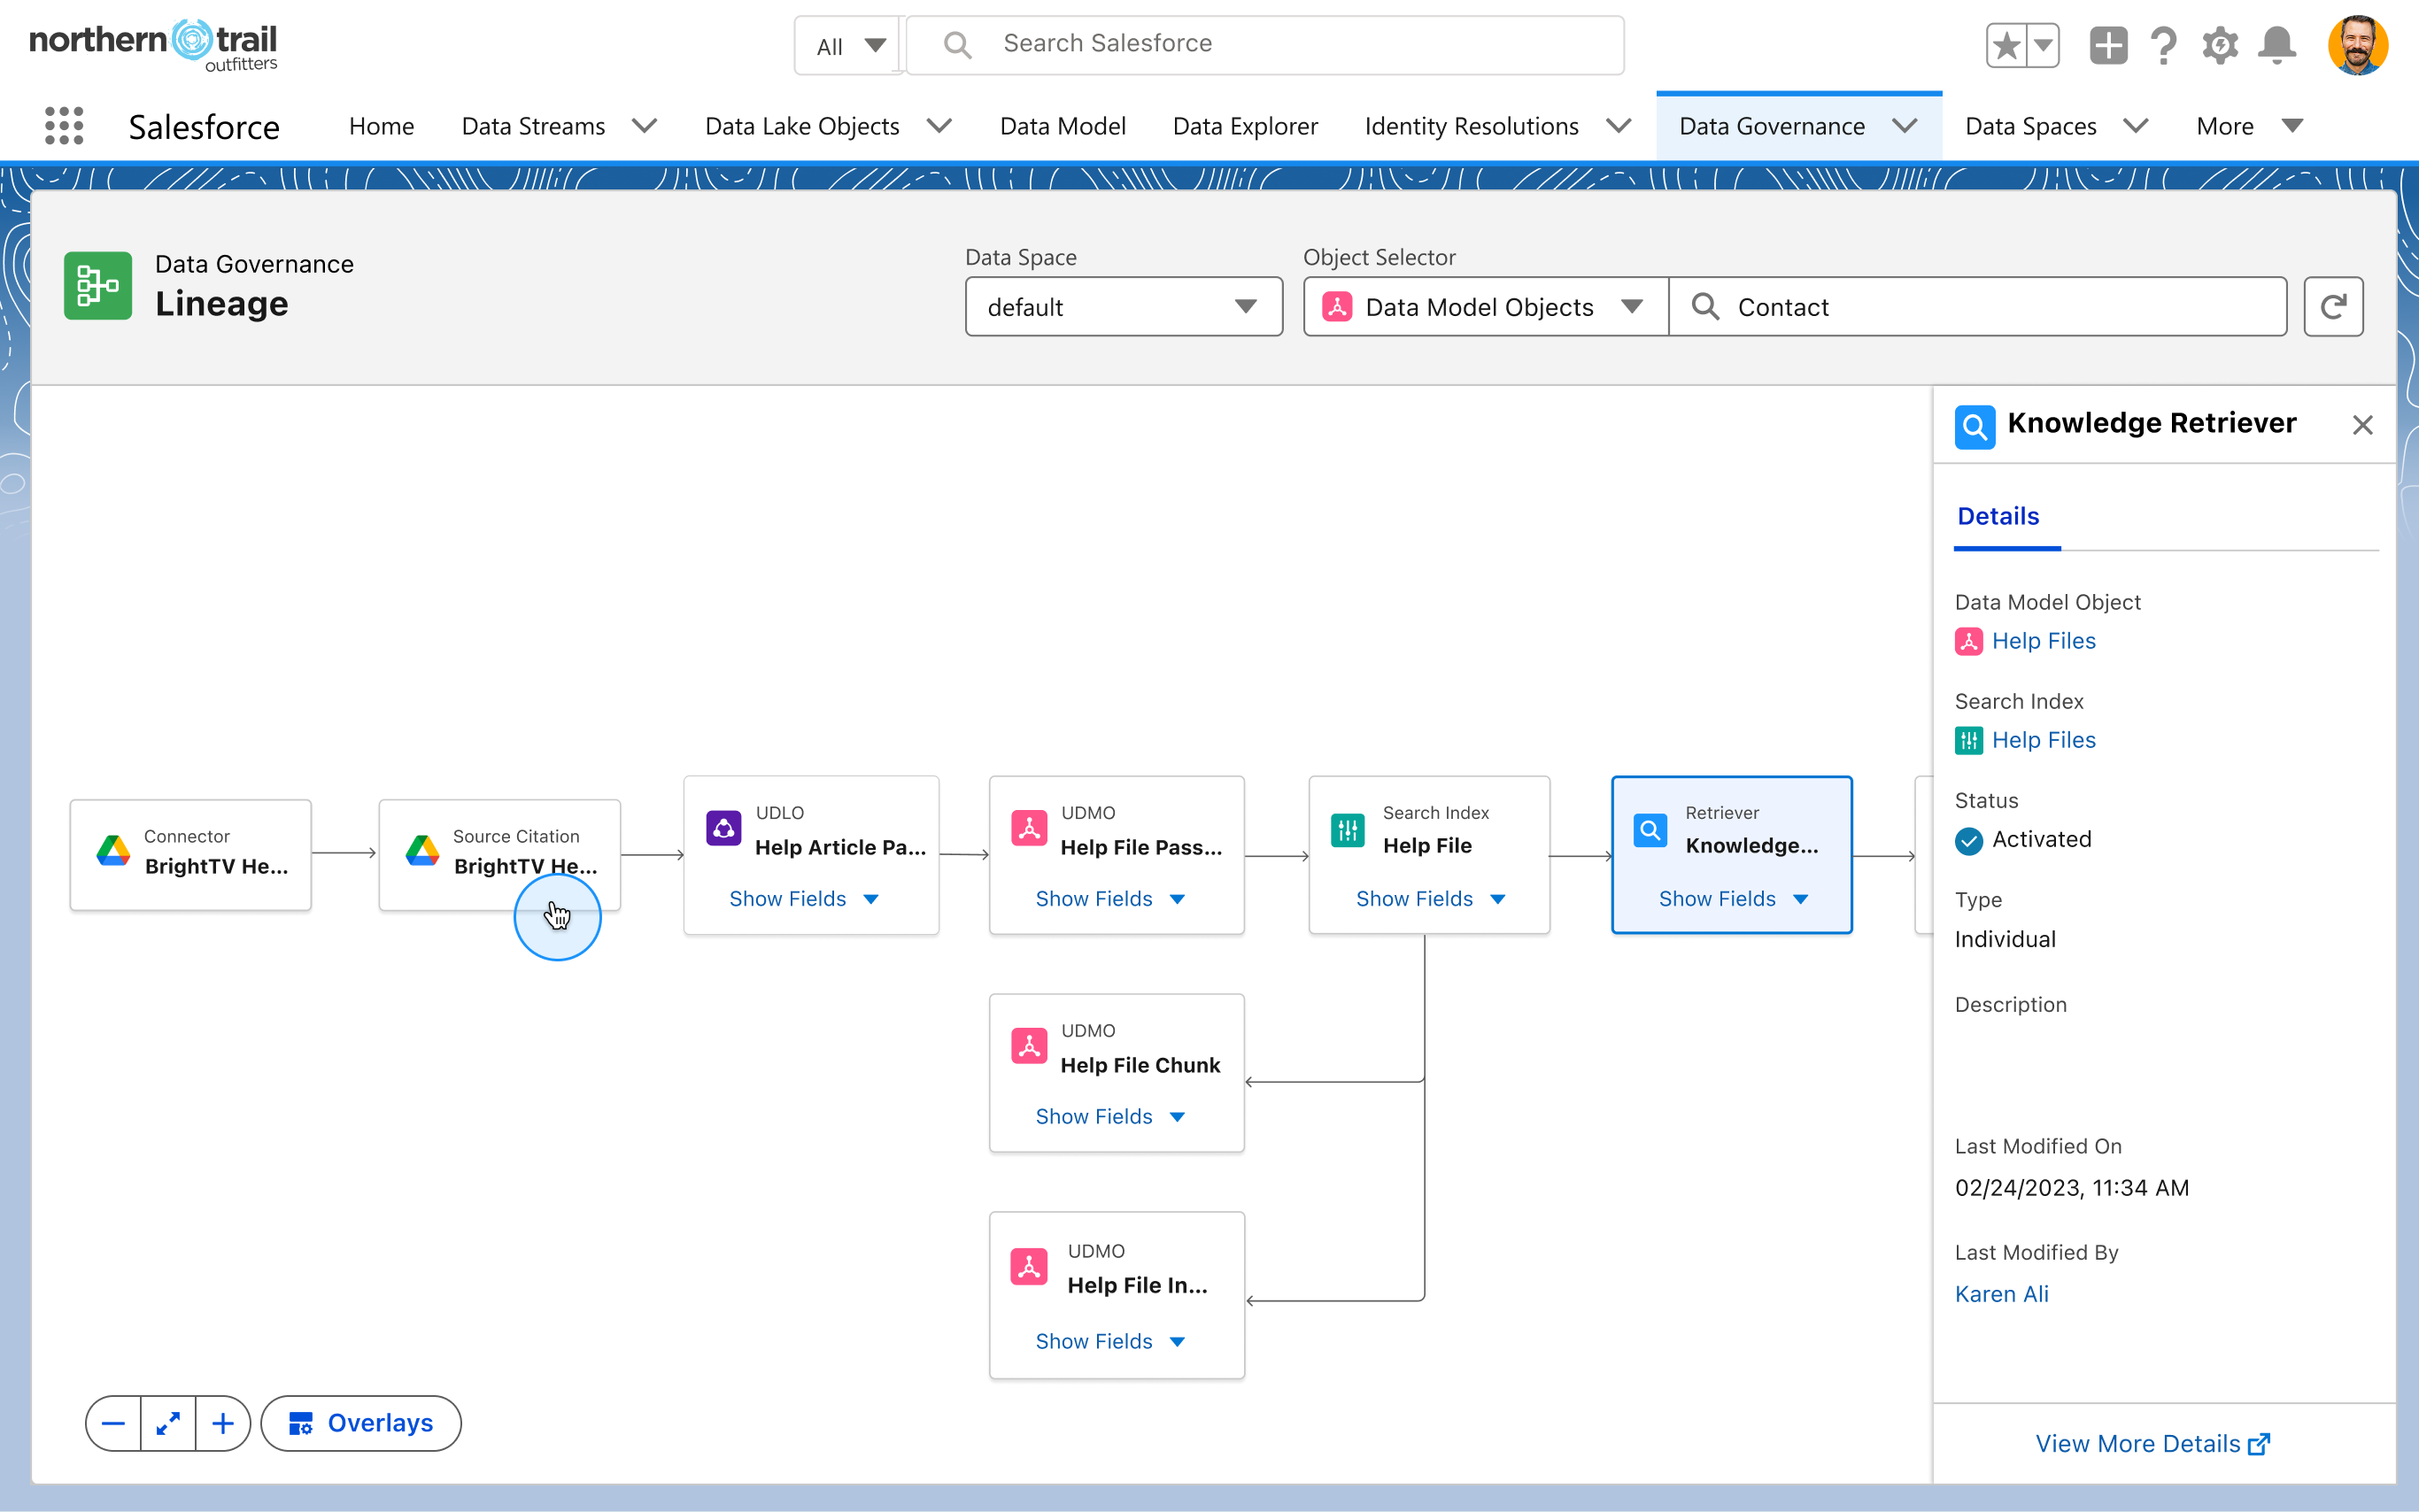Click the global Add plus icon
2419x1512 pixels.
(x=2108, y=45)
